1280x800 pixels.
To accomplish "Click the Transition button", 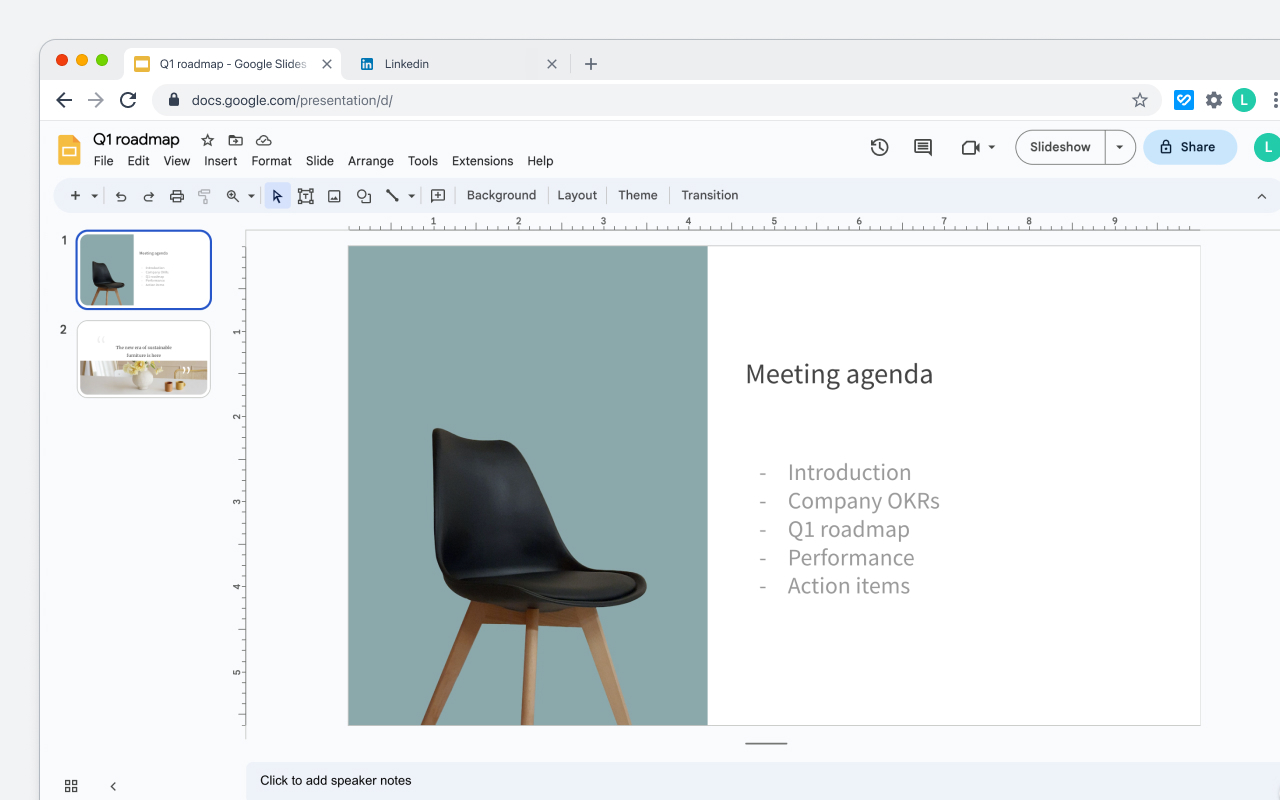I will [710, 196].
